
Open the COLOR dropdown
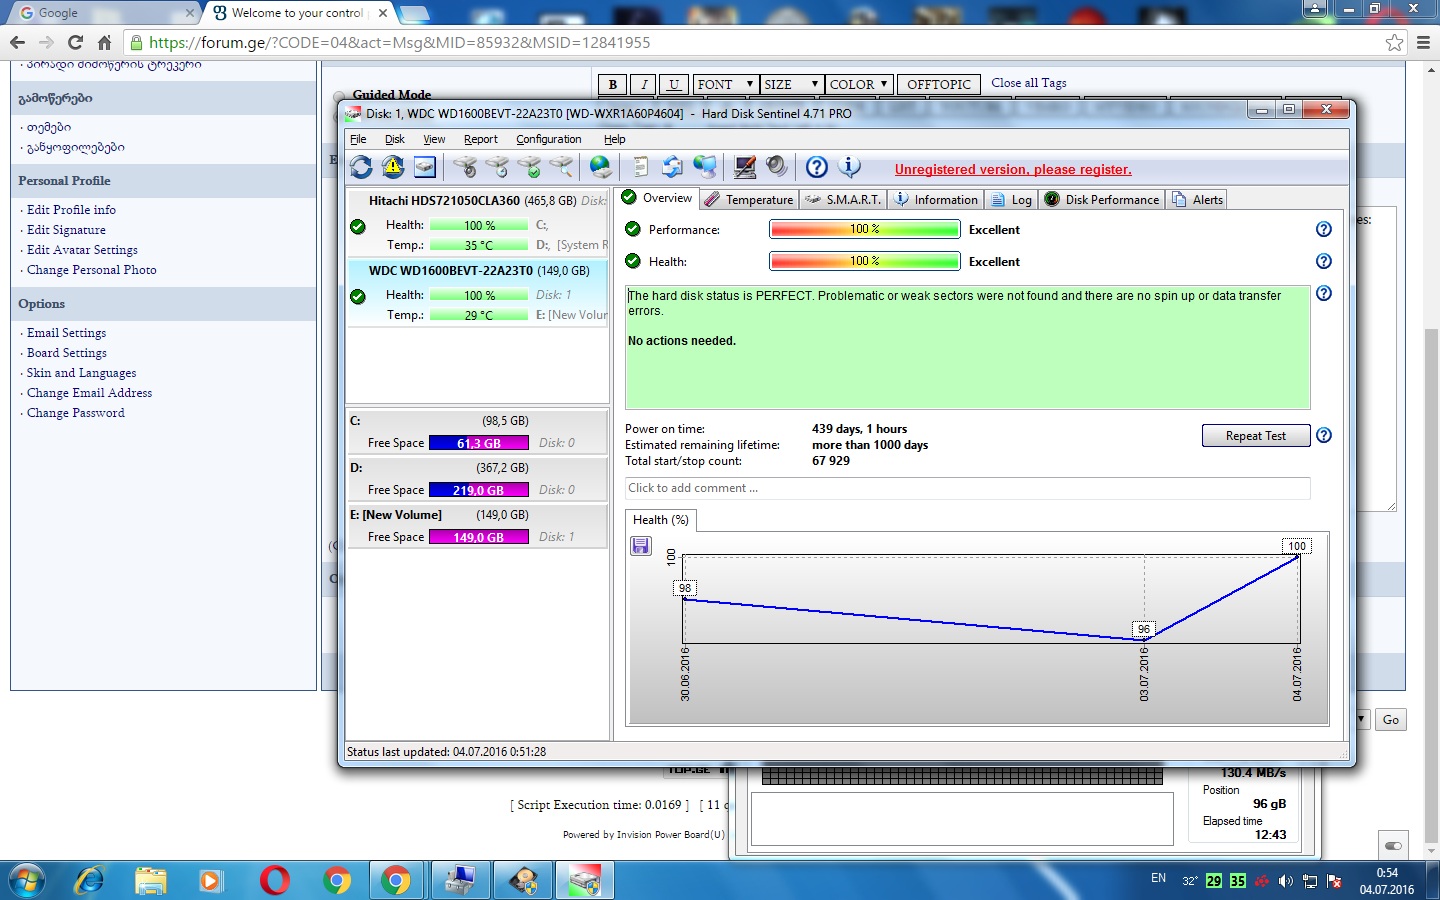pyautogui.click(x=858, y=85)
